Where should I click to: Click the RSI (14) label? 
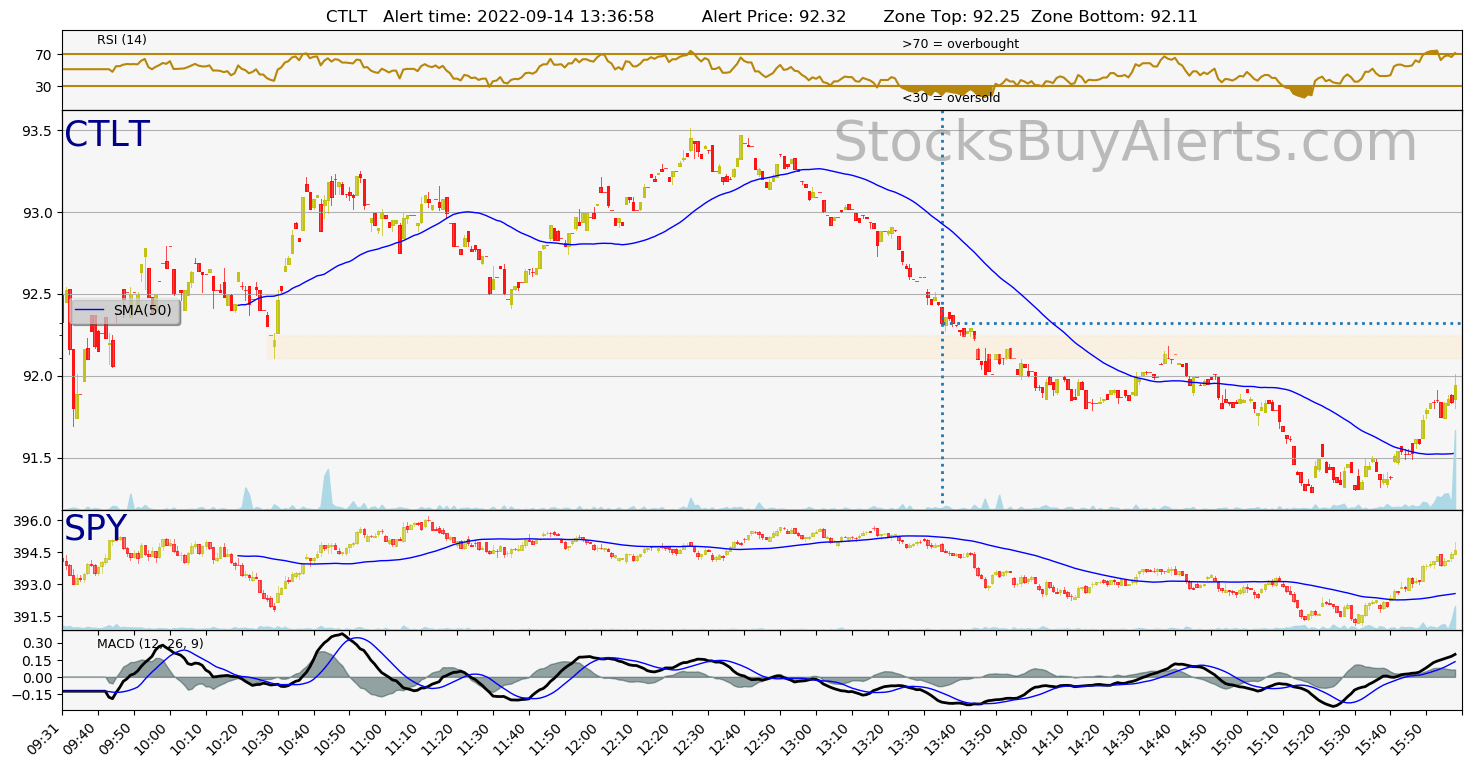tap(122, 40)
